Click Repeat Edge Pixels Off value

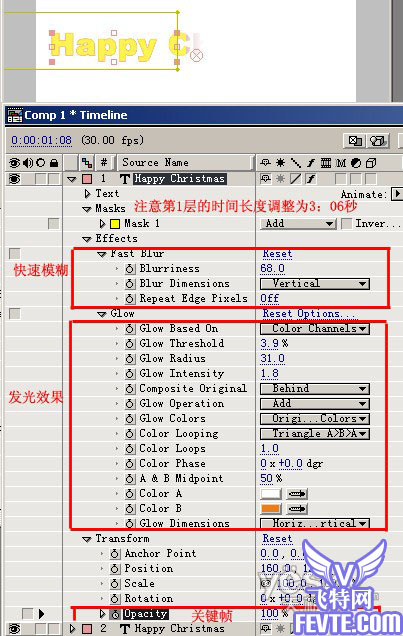click(270, 299)
